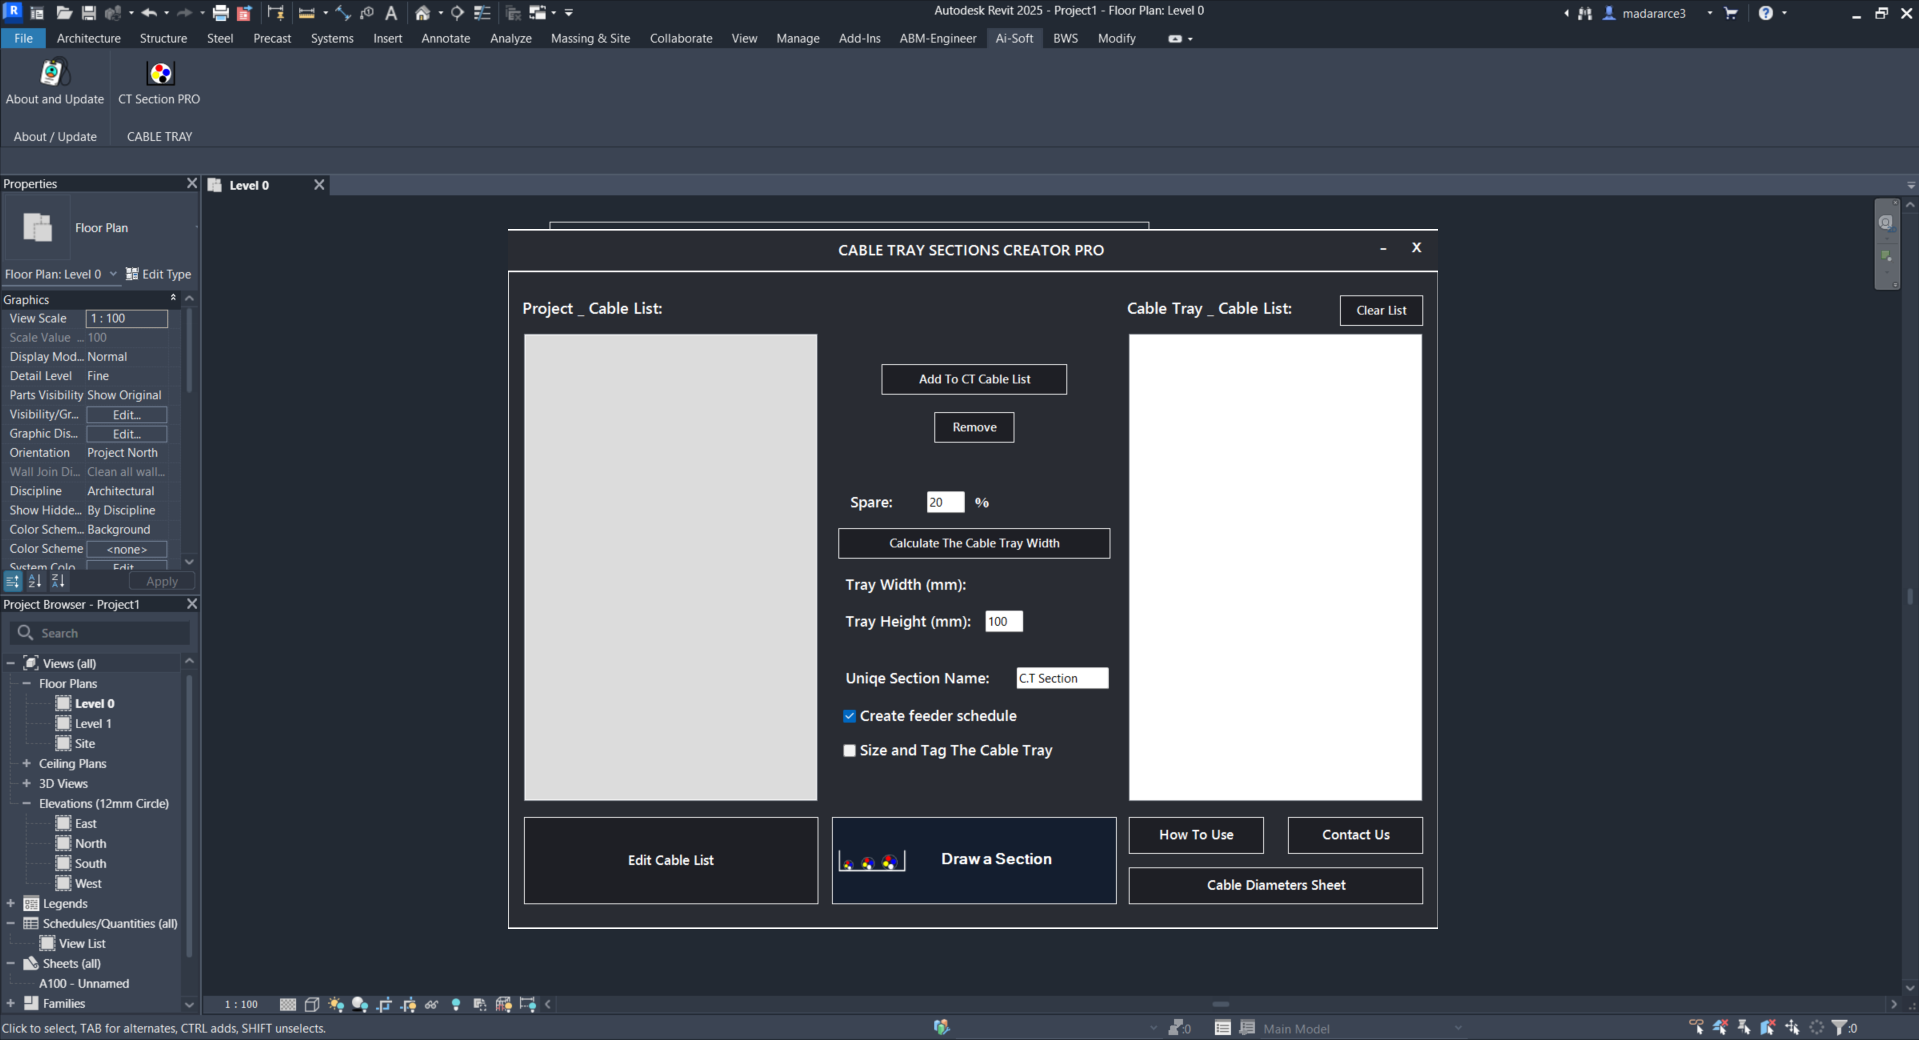Image resolution: width=1920 pixels, height=1040 pixels.
Task: Open Temporary Hide/Isolate glasses icon
Action: click(x=432, y=1005)
